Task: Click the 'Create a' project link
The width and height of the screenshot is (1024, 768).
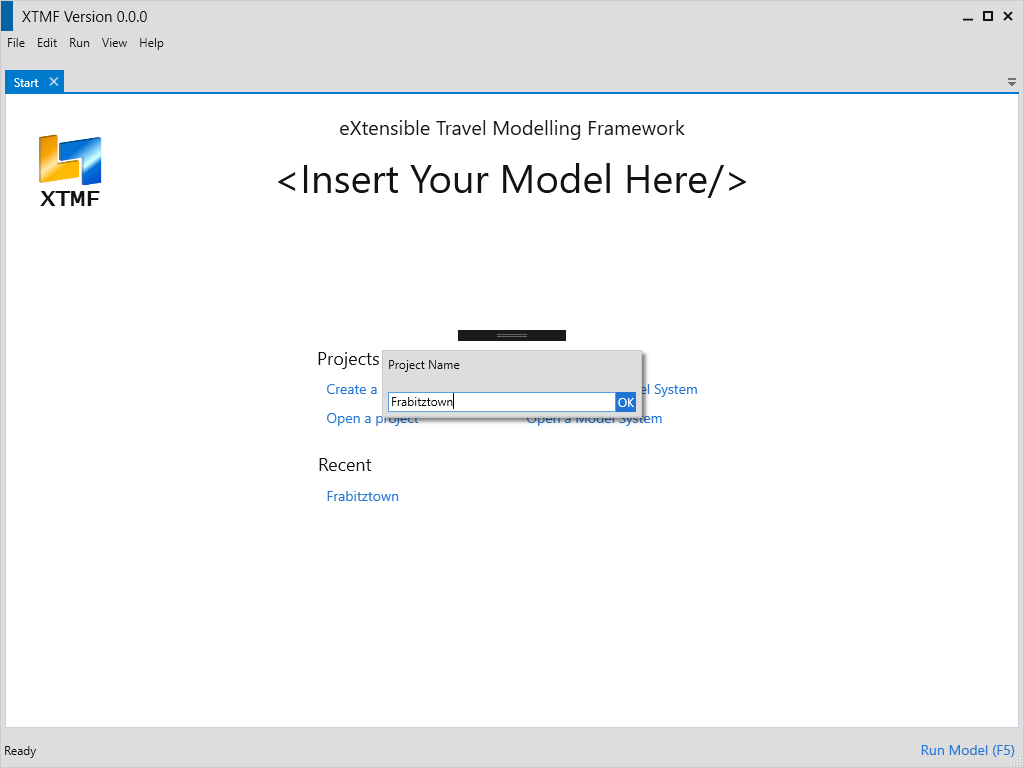Action: click(x=352, y=389)
